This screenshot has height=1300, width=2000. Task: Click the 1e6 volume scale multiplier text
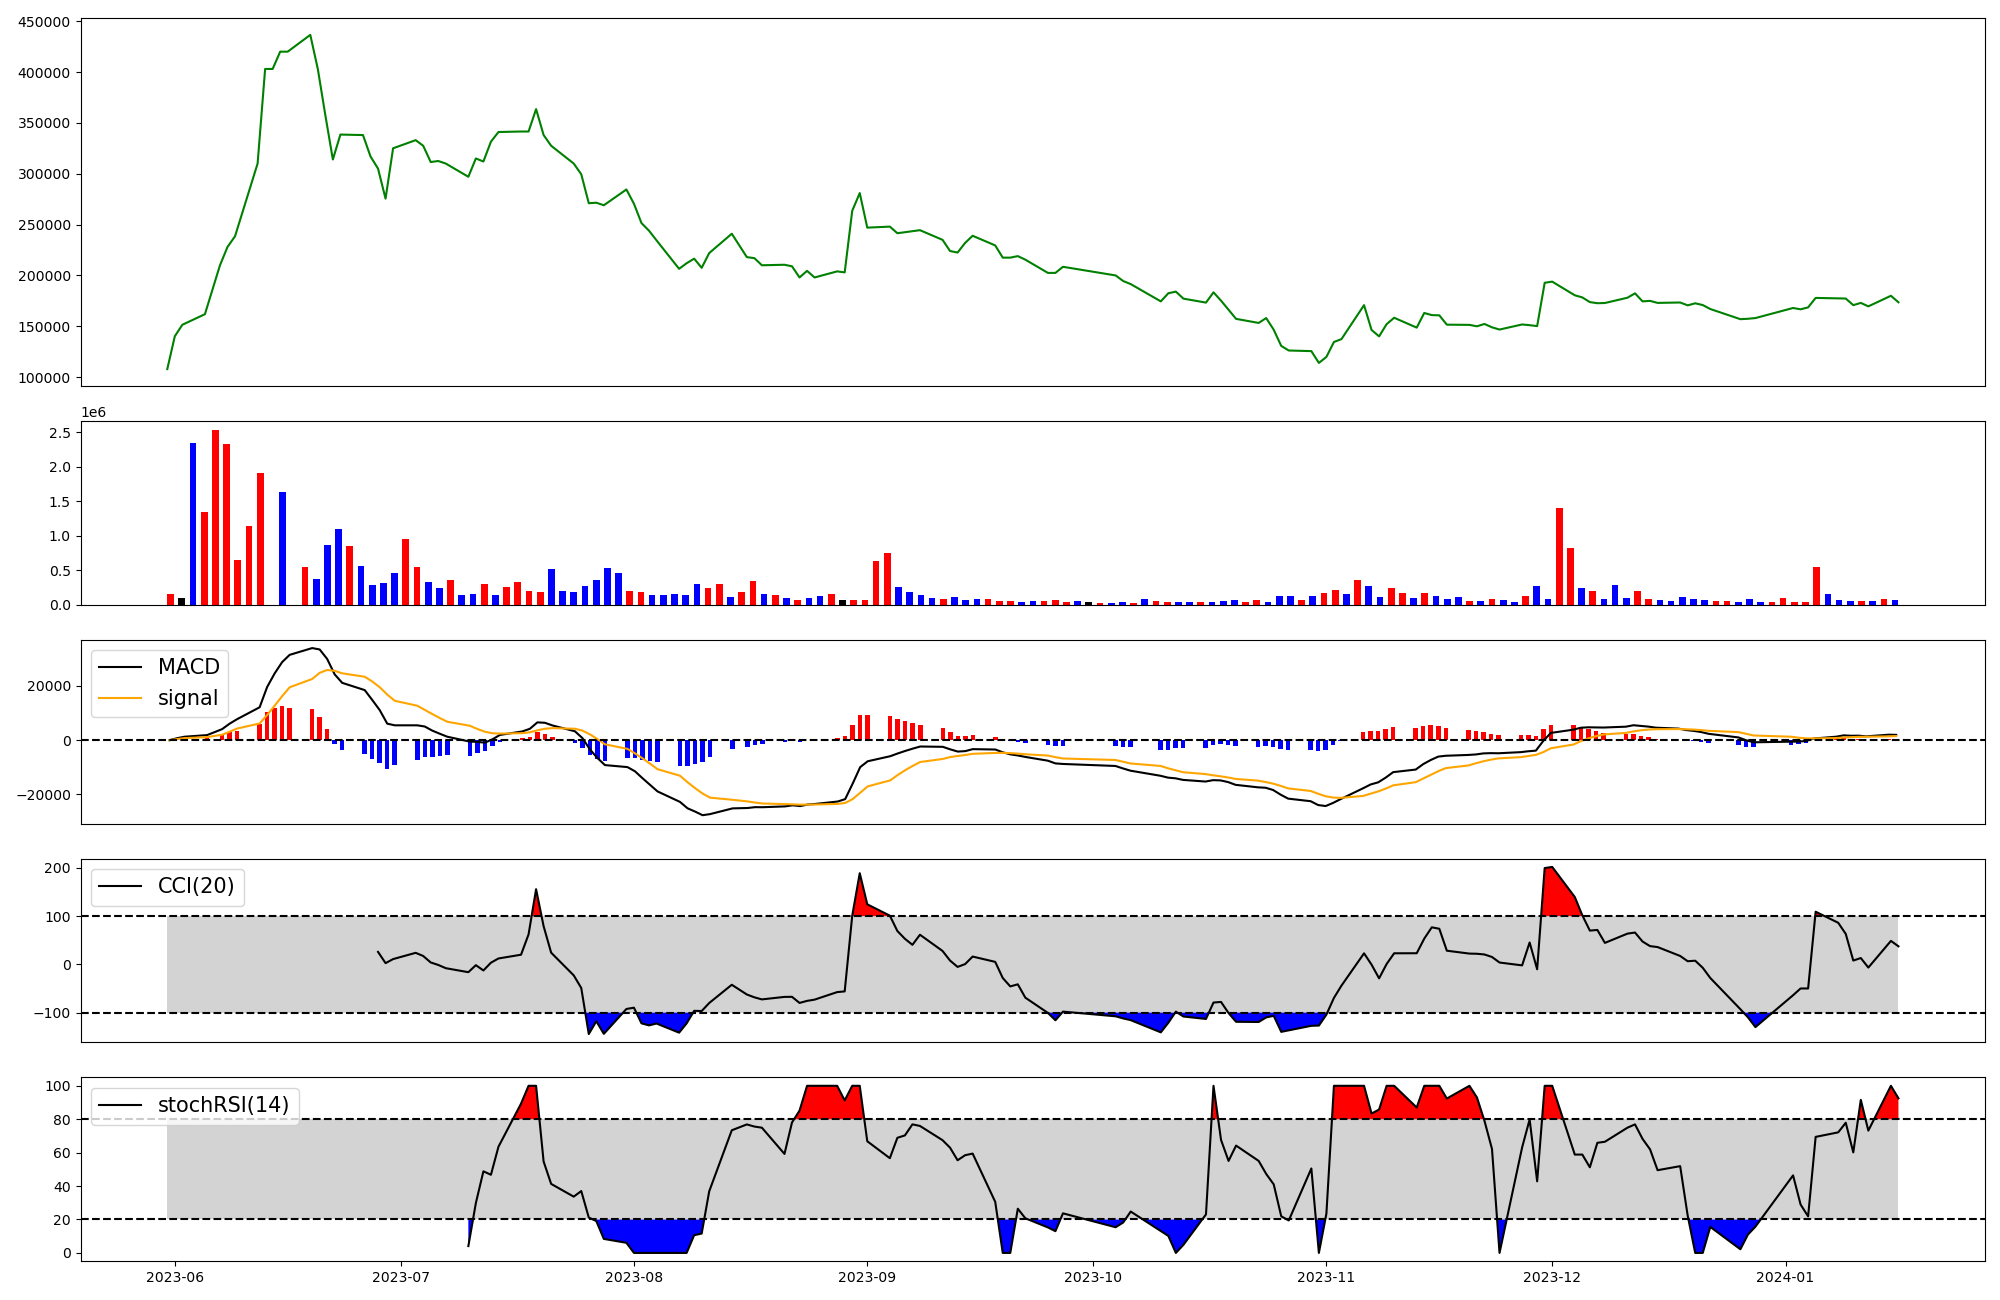pyautogui.click(x=93, y=413)
